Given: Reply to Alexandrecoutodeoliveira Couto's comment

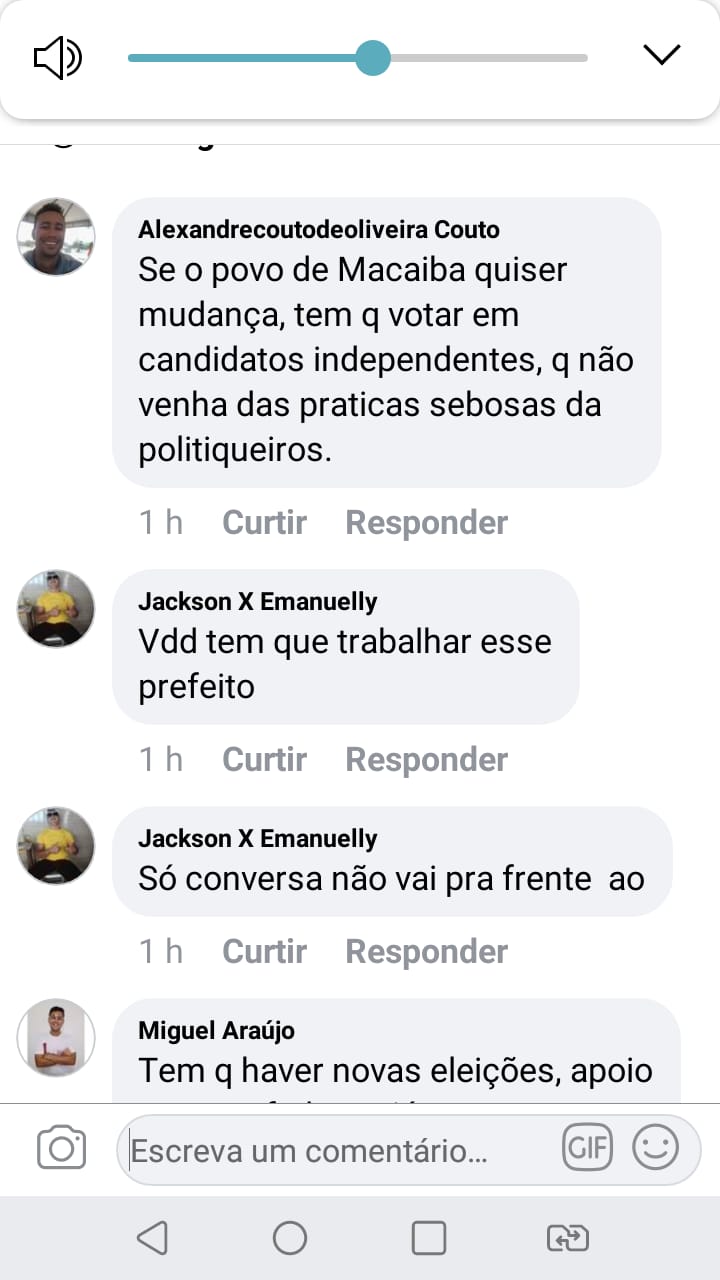Looking at the screenshot, I should (426, 522).
